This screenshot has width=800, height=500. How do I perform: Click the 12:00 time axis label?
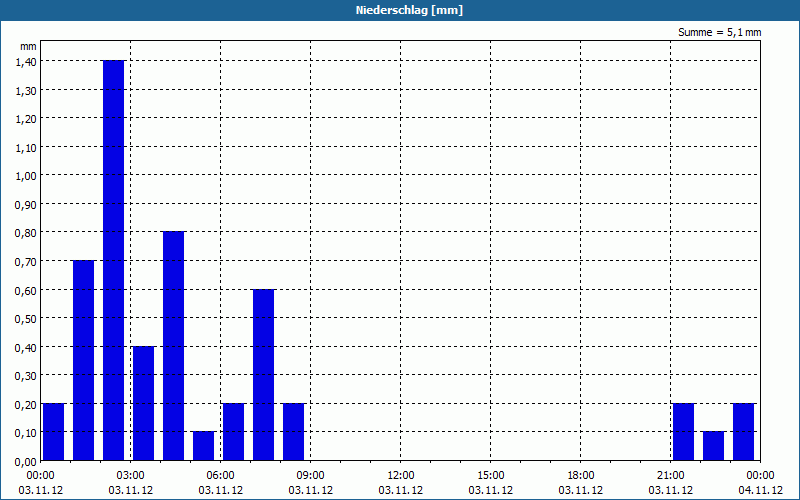[x=401, y=476]
